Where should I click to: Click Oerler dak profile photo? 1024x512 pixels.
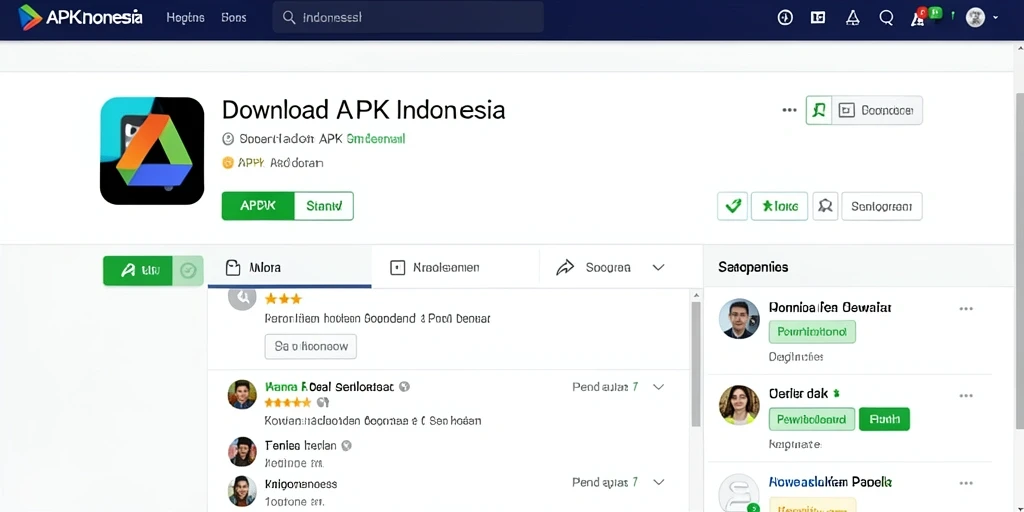739,405
